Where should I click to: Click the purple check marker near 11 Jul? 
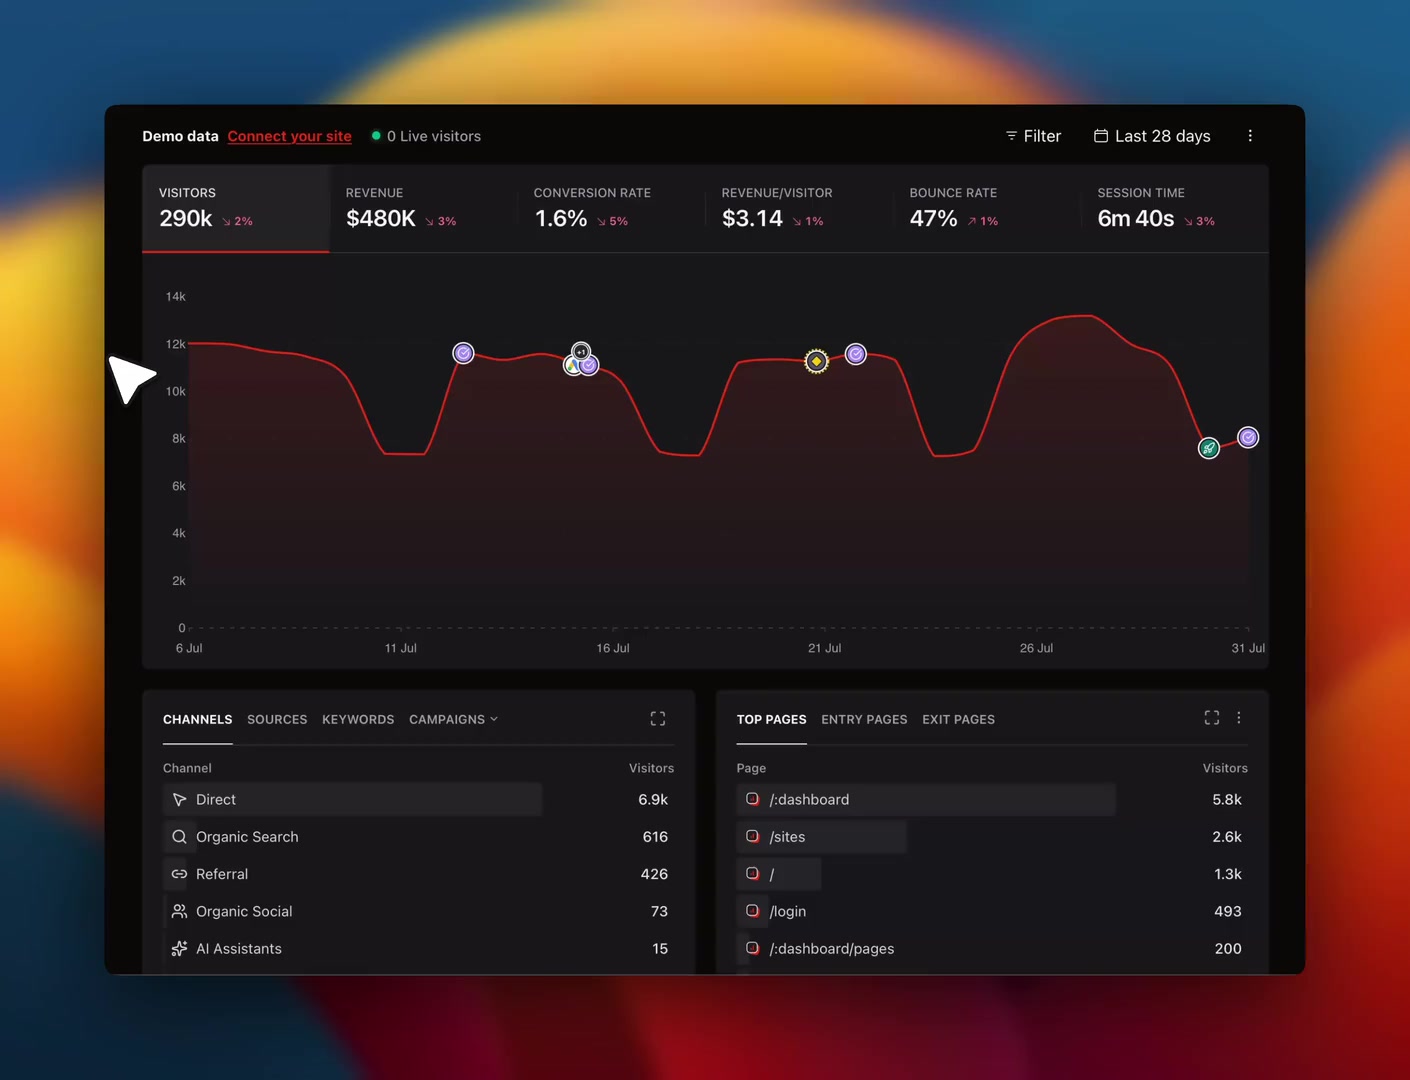point(463,353)
